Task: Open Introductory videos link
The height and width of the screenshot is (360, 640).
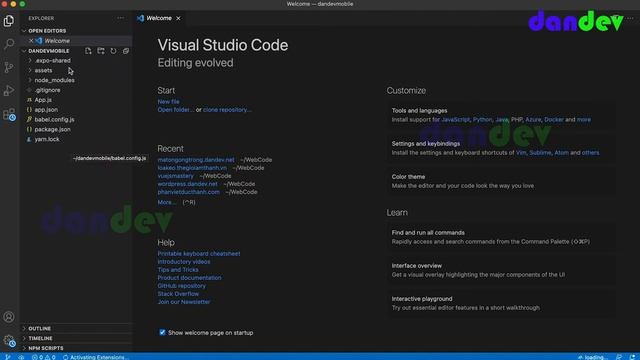Action: 184,262
